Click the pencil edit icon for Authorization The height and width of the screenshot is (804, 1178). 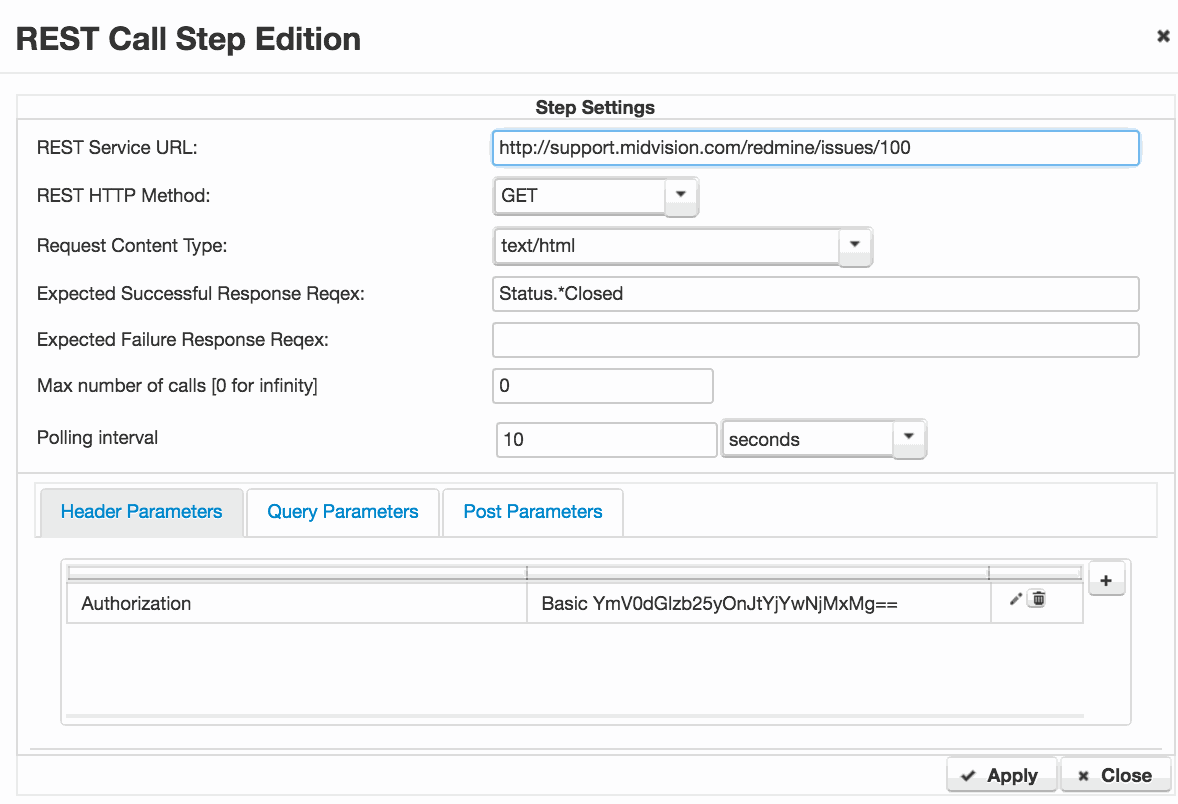[1016, 599]
